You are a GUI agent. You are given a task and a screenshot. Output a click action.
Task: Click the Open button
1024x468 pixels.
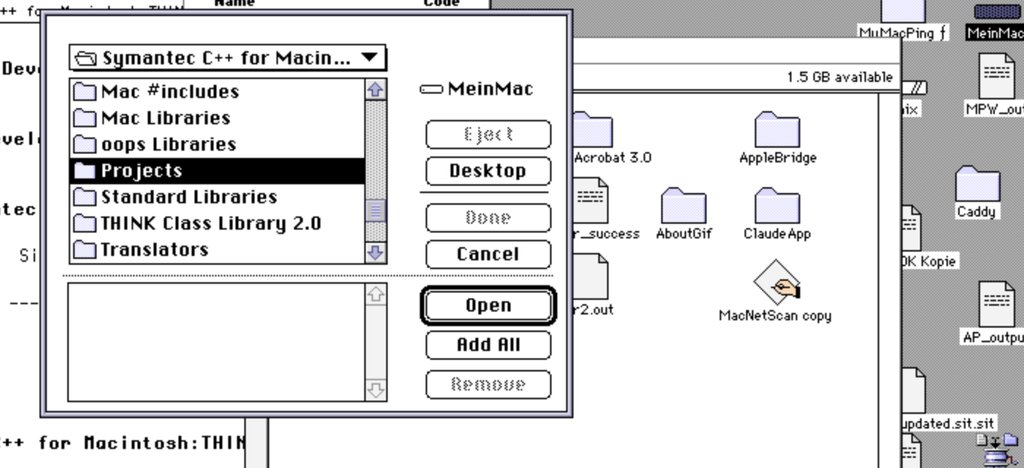pyautogui.click(x=488, y=305)
